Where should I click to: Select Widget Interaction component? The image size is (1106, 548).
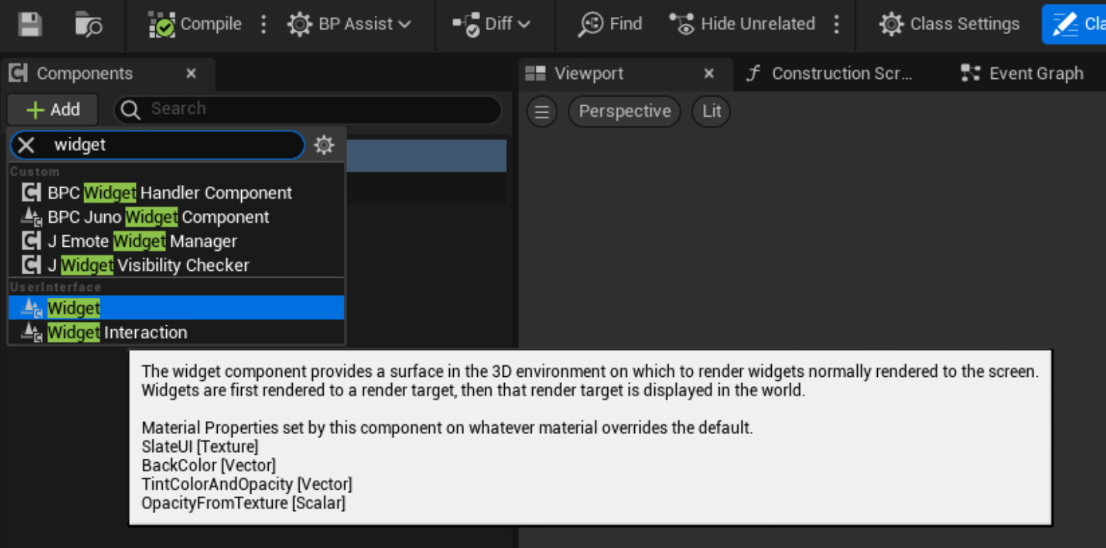(x=117, y=333)
